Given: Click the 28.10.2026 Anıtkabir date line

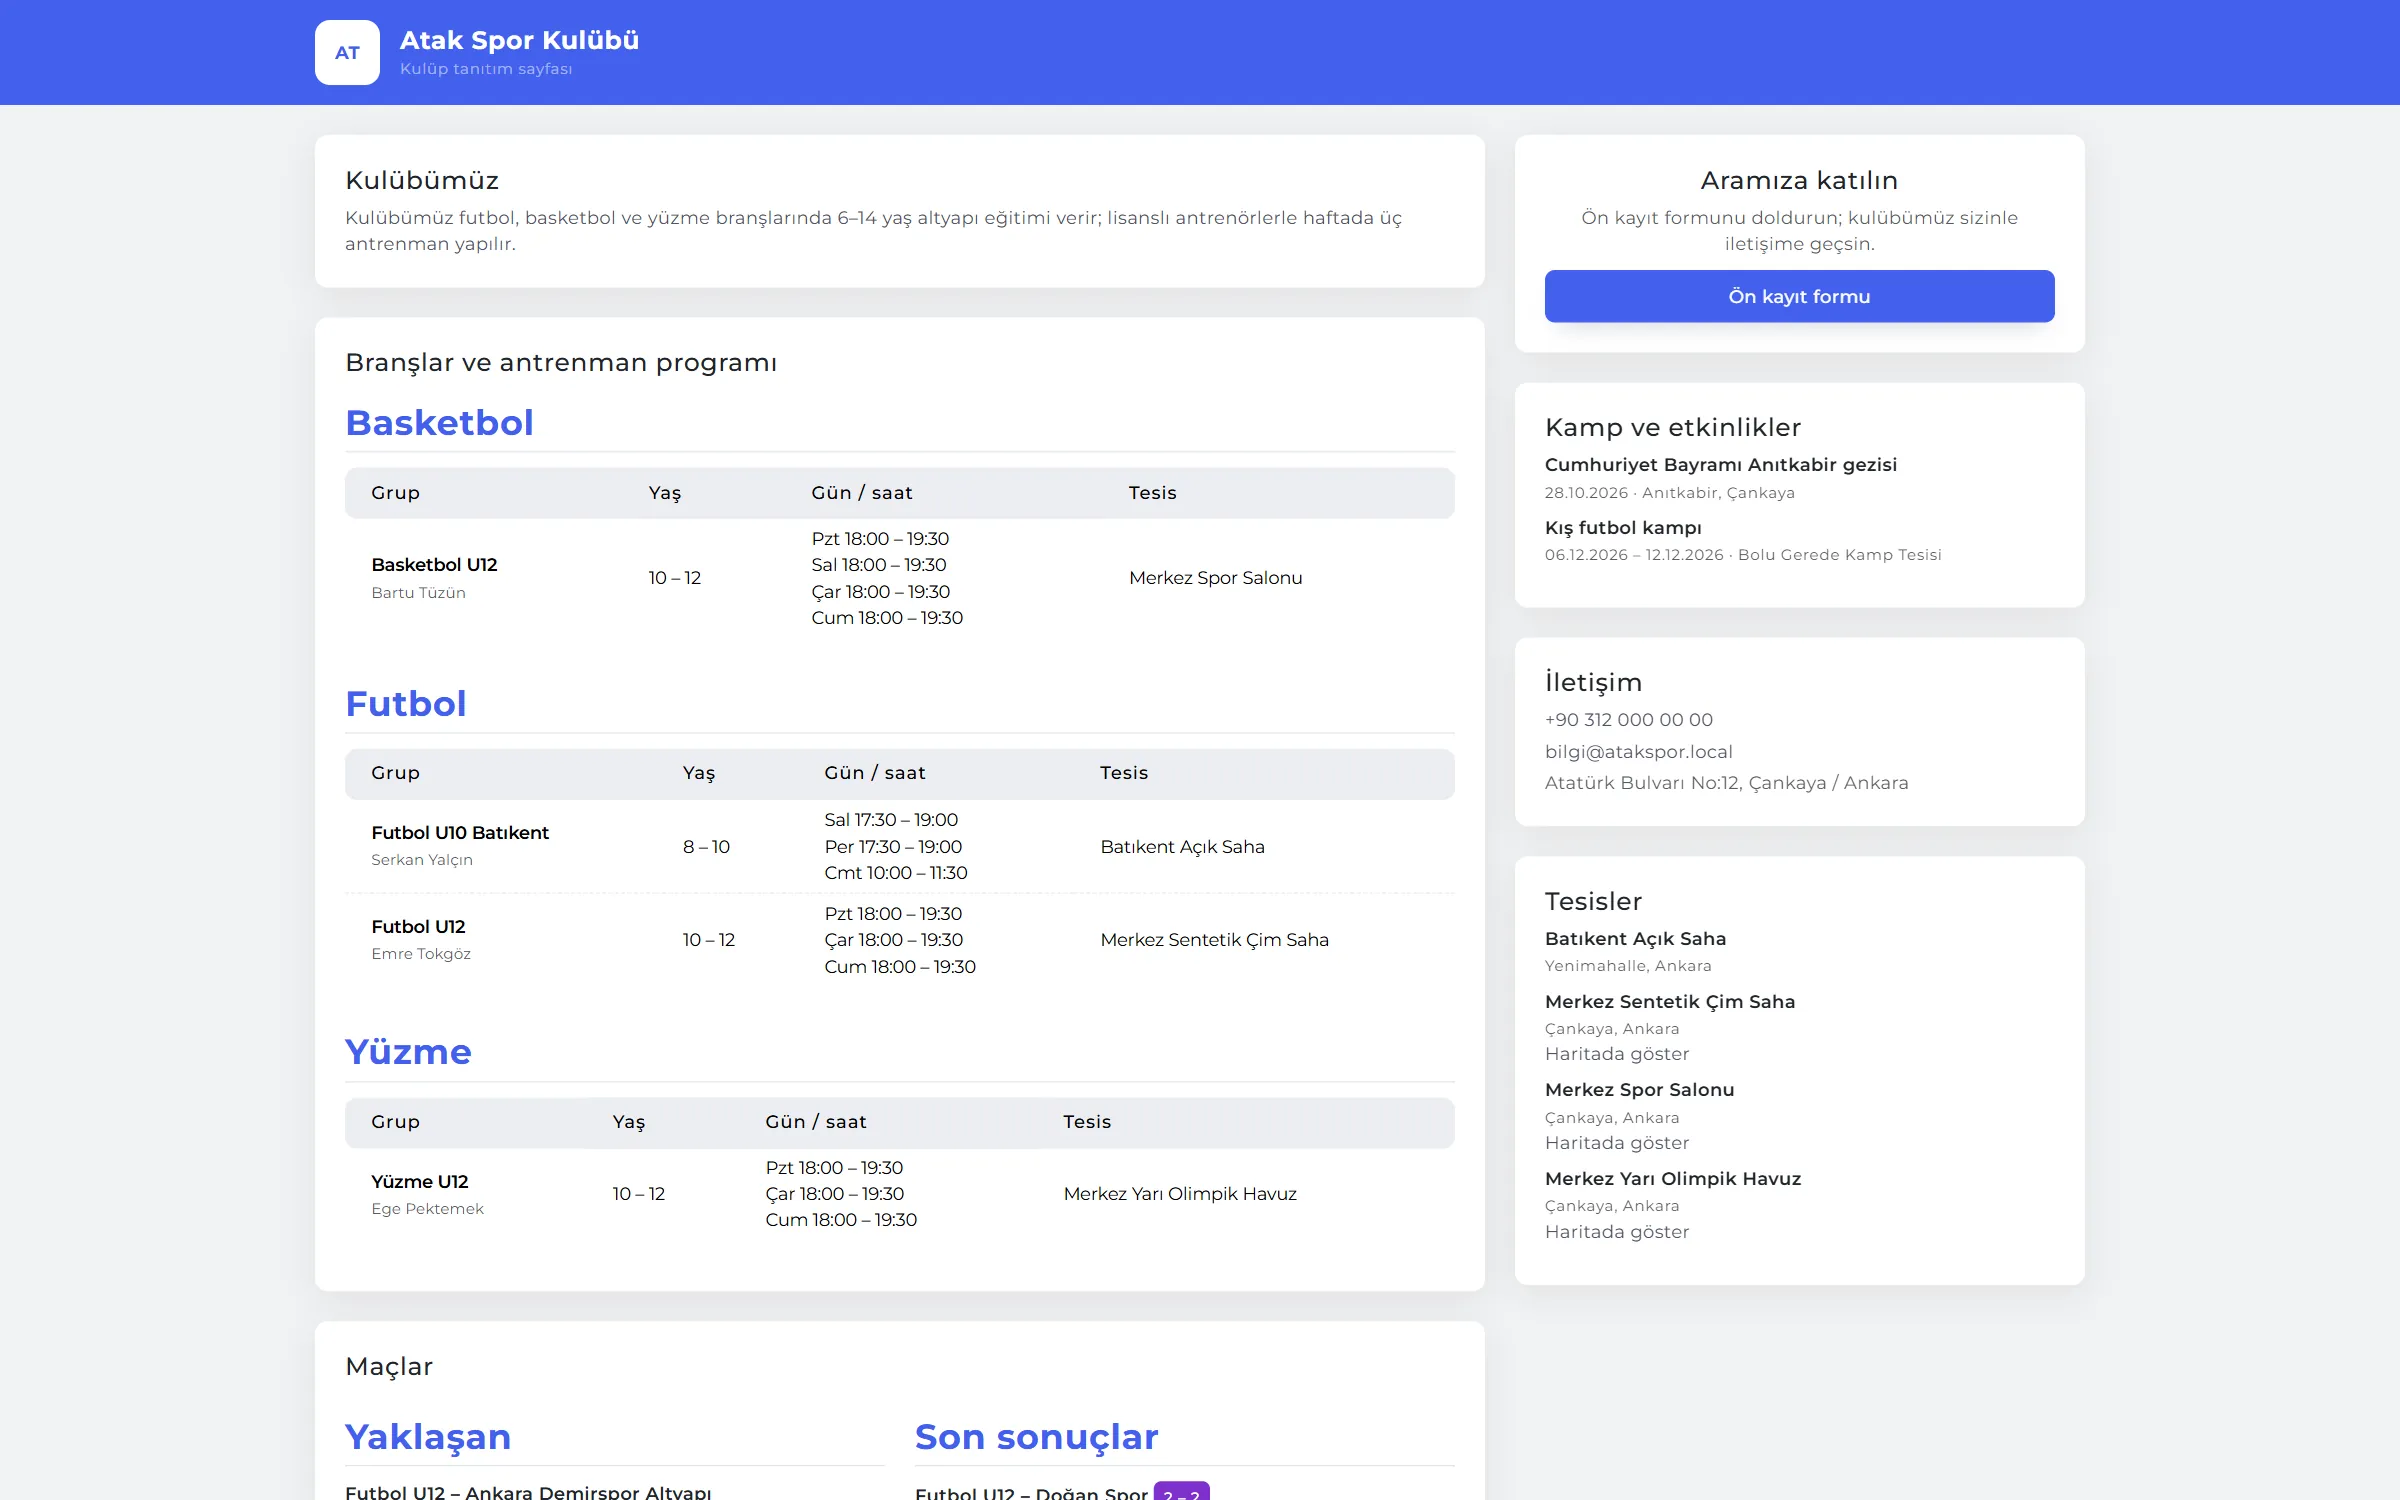Looking at the screenshot, I should (1669, 493).
